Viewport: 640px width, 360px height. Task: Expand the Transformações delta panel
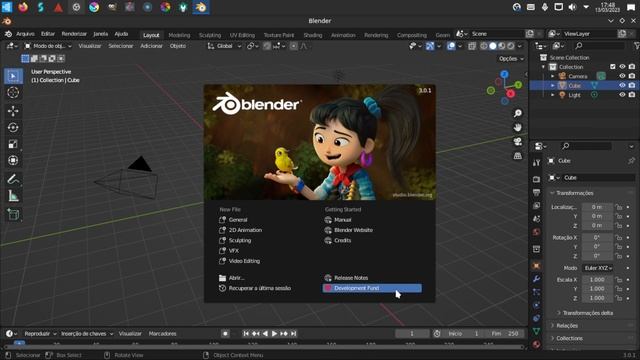[x=587, y=313]
